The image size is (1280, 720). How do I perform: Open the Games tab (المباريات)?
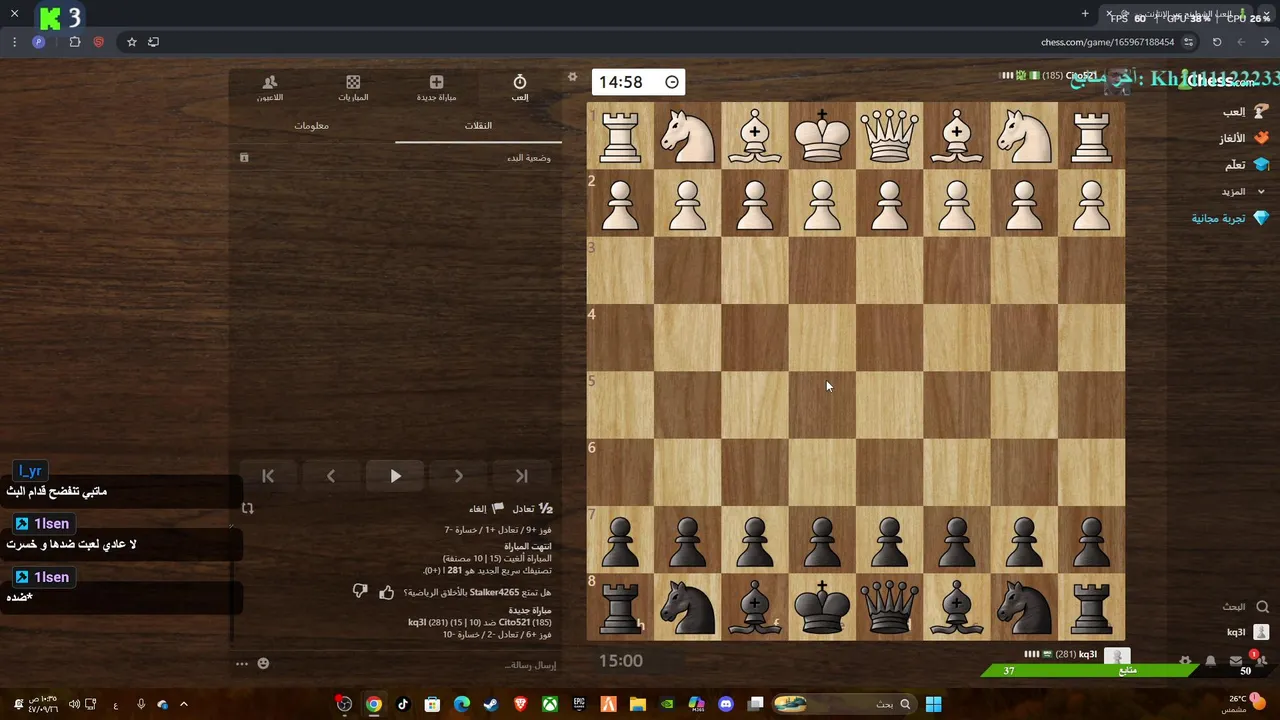click(x=353, y=87)
